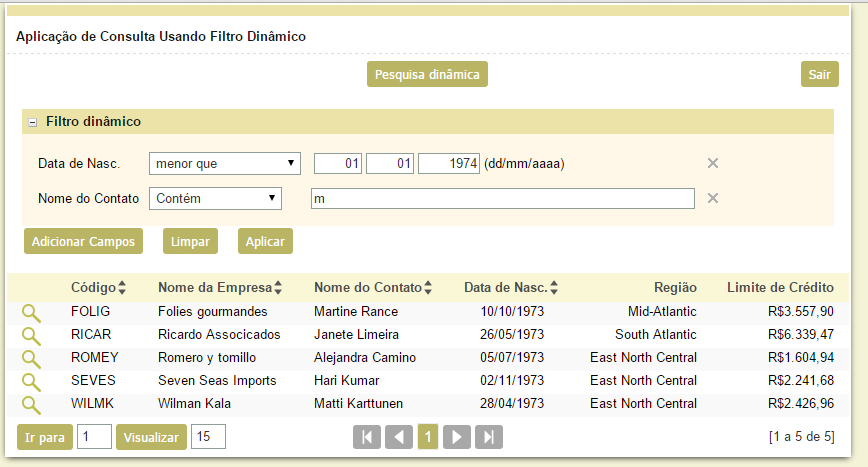The height and width of the screenshot is (467, 868).
Task: Open the 'Contém' condition dropdown
Action: 215,198
